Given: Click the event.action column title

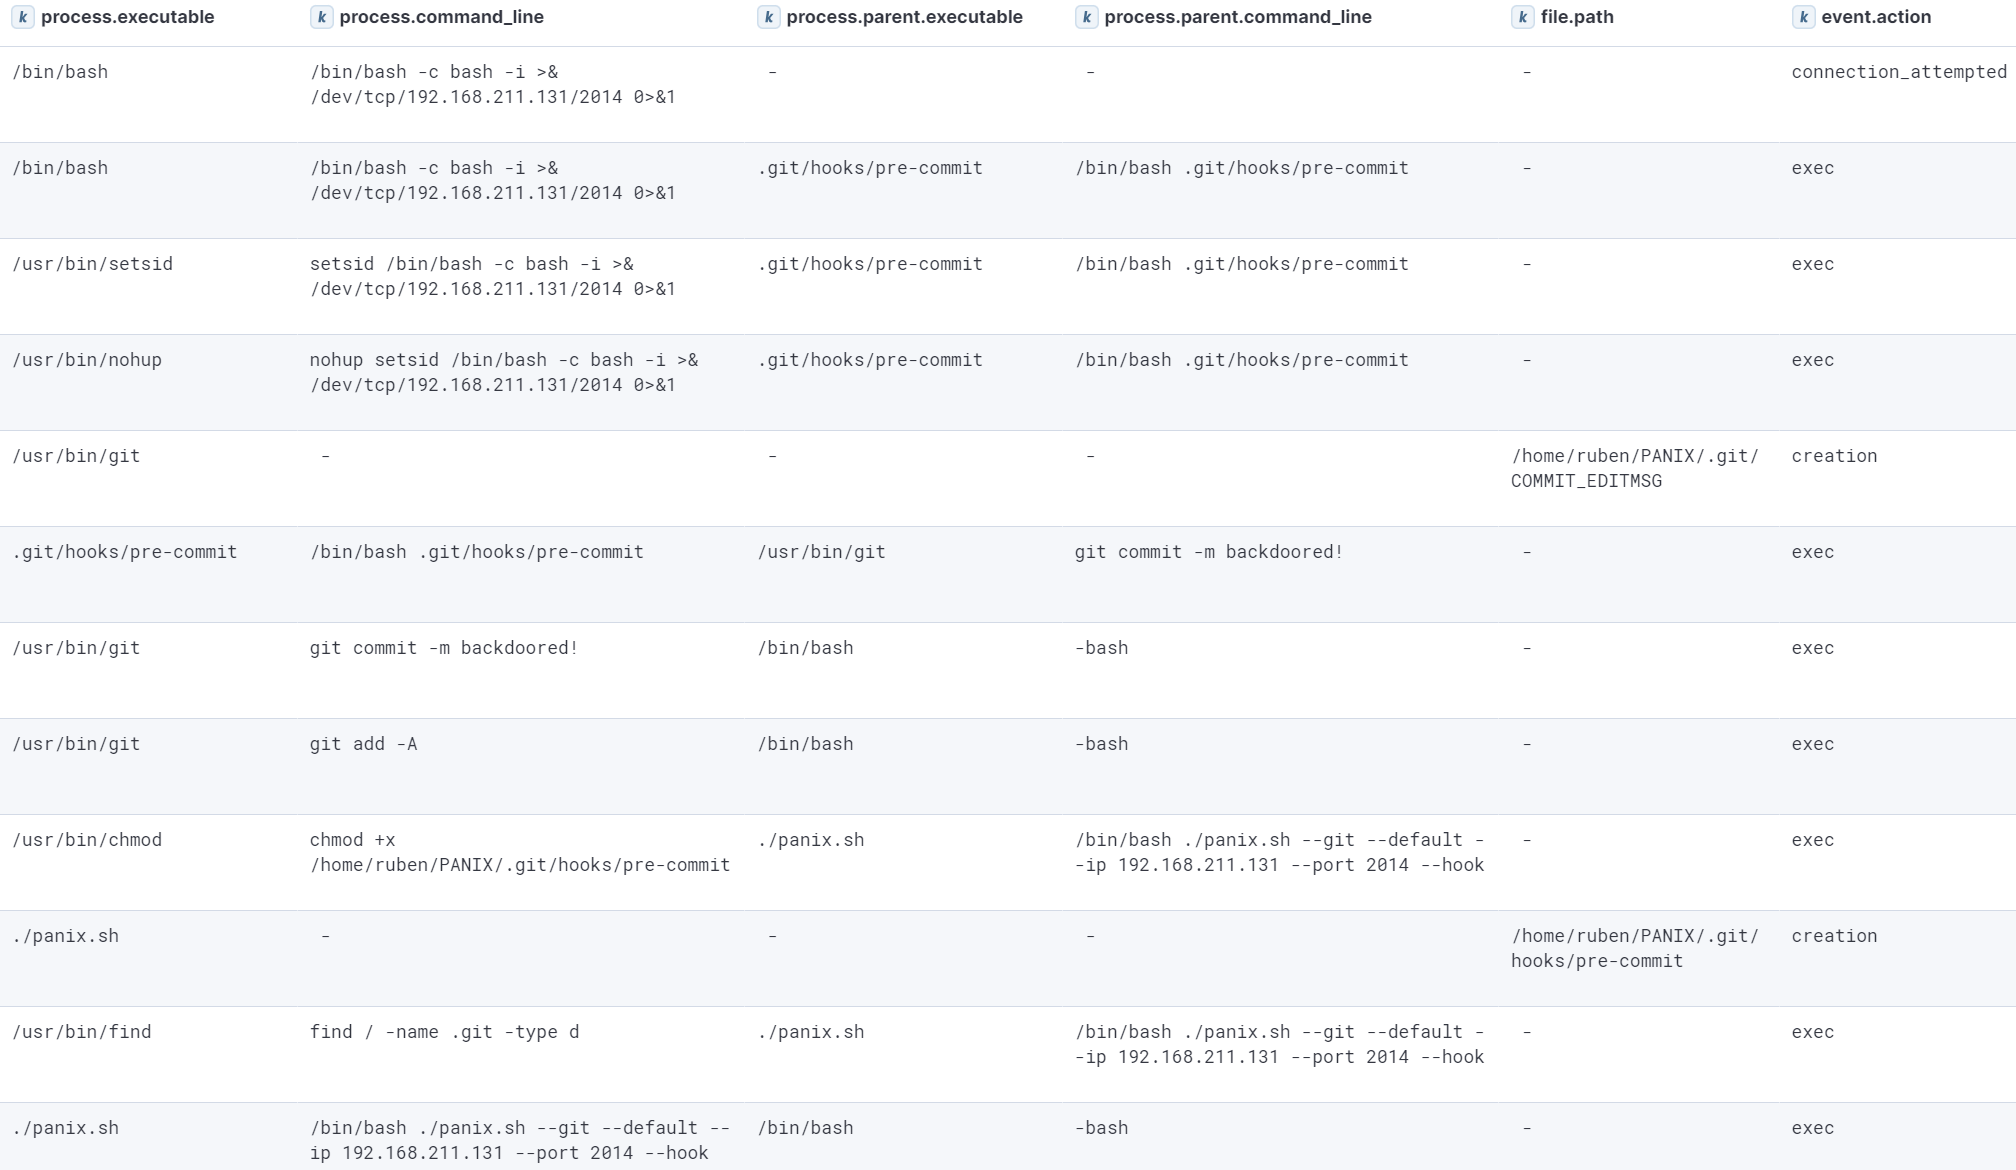Looking at the screenshot, I should click(1875, 17).
